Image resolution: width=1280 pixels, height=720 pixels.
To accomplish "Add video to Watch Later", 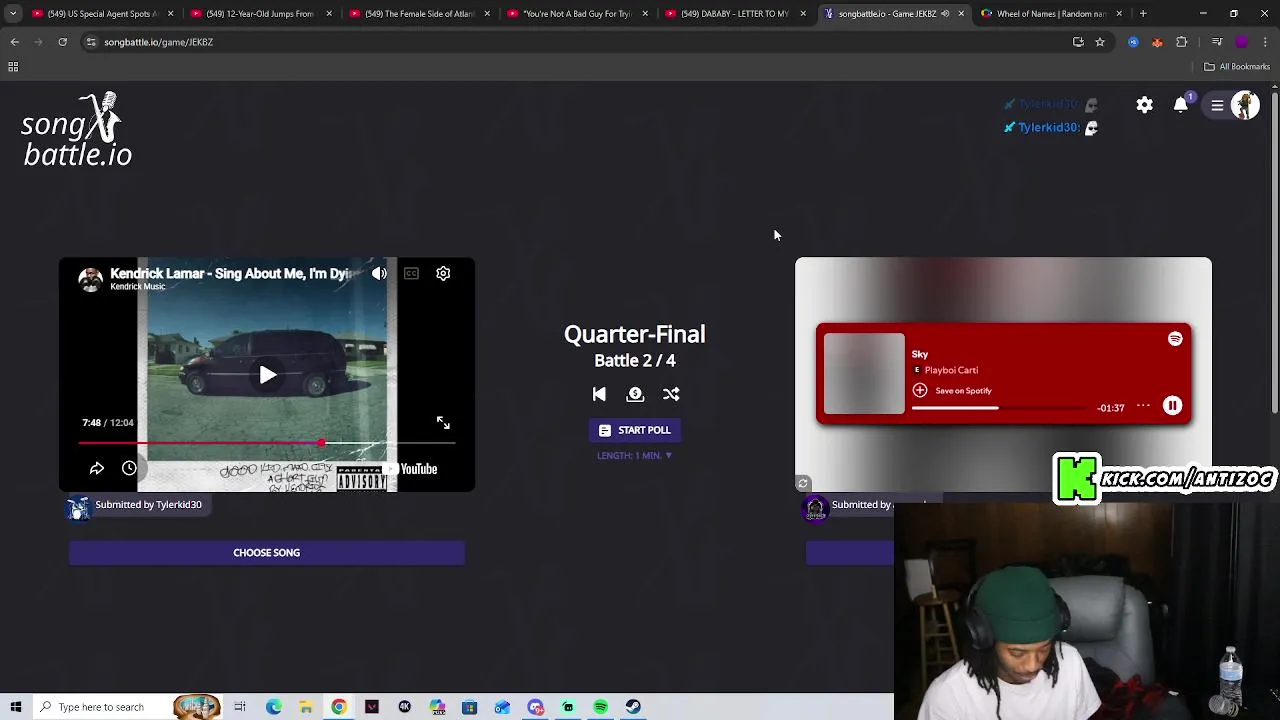I will coord(129,468).
